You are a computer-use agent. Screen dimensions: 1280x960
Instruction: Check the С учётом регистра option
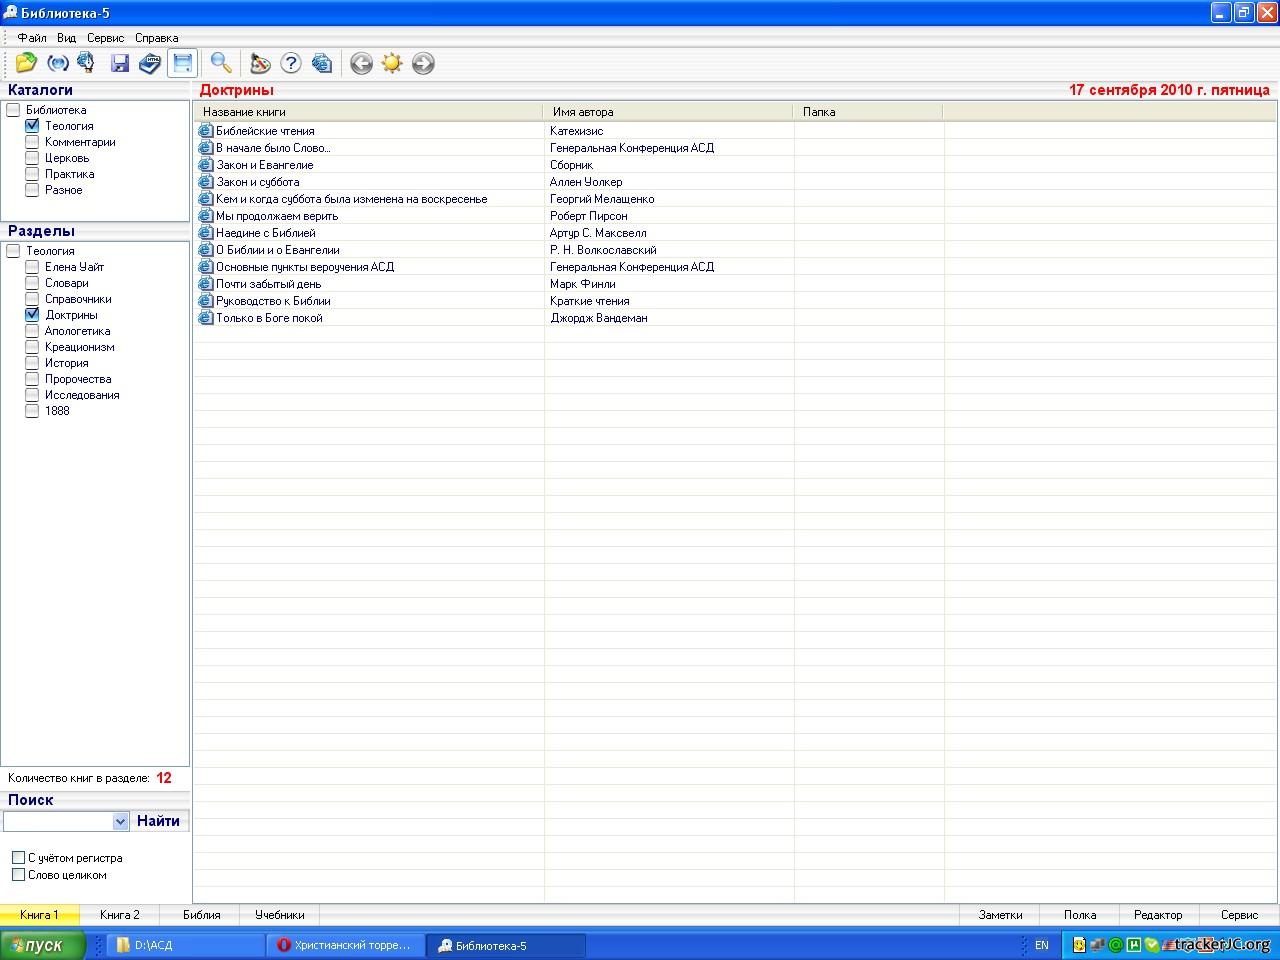[x=18, y=858]
